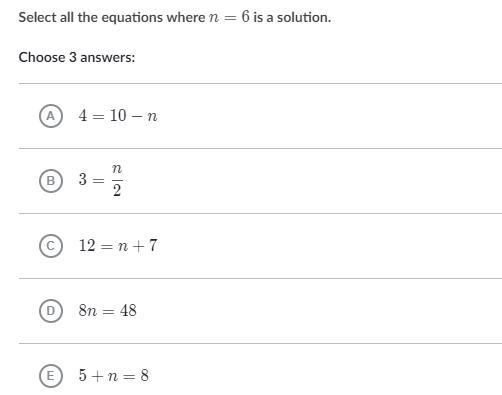Image resolution: width=502 pixels, height=395 pixels.
Task: Click the 'Choose 3 answers:' label
Action: pos(77,57)
